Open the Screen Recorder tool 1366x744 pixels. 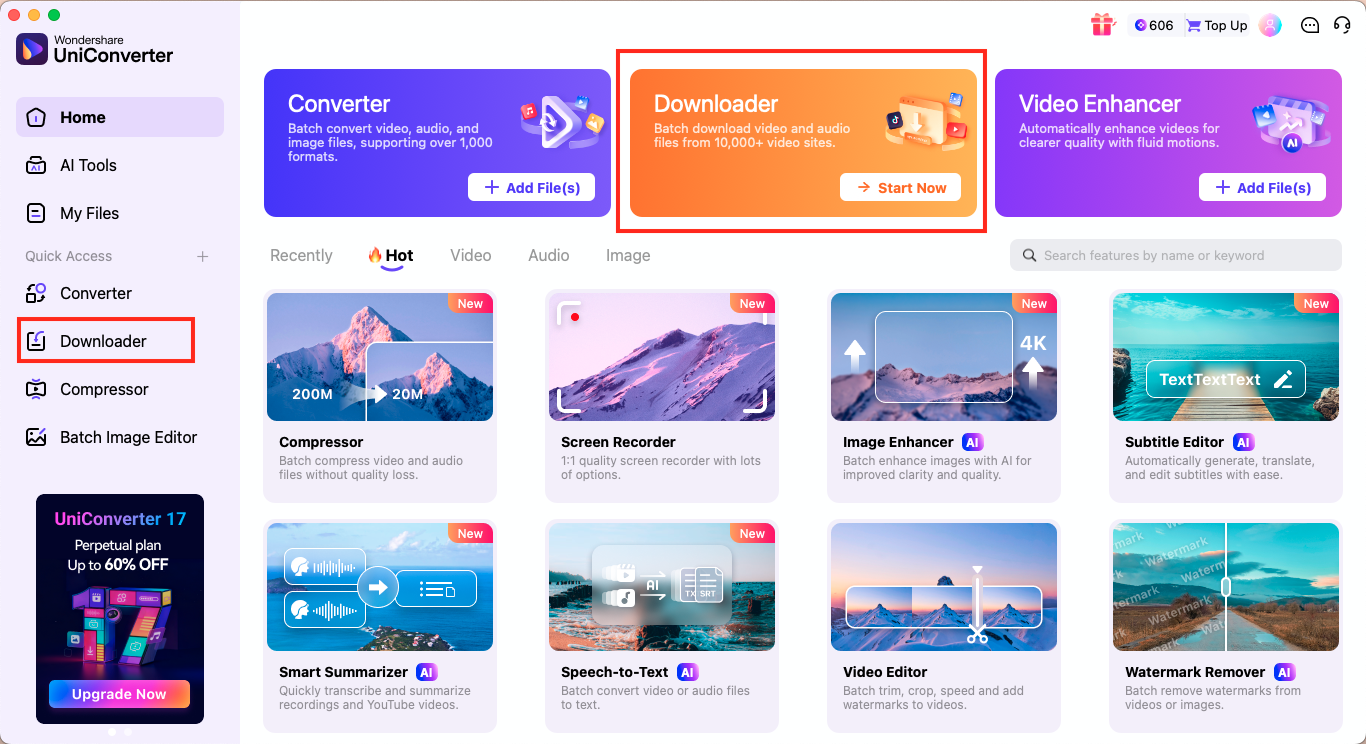coord(662,395)
